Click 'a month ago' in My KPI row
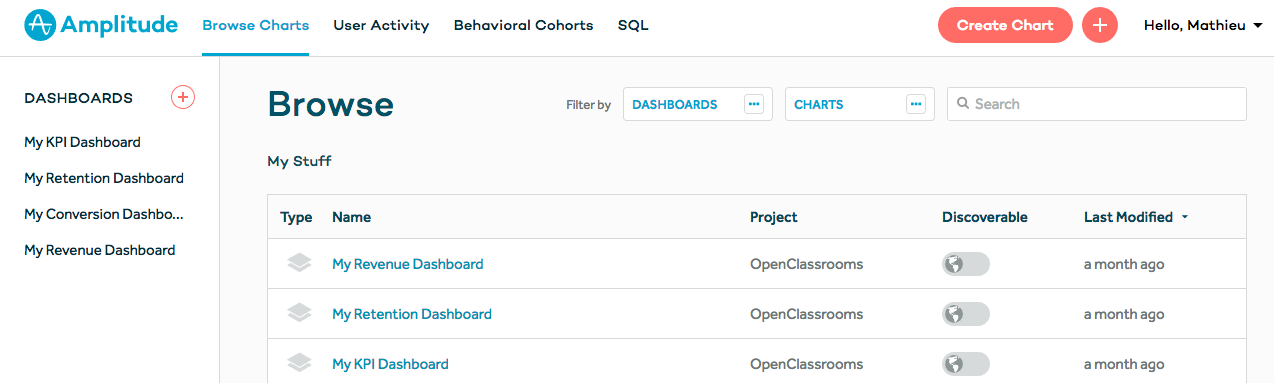Image resolution: width=1274 pixels, height=383 pixels. [1124, 364]
